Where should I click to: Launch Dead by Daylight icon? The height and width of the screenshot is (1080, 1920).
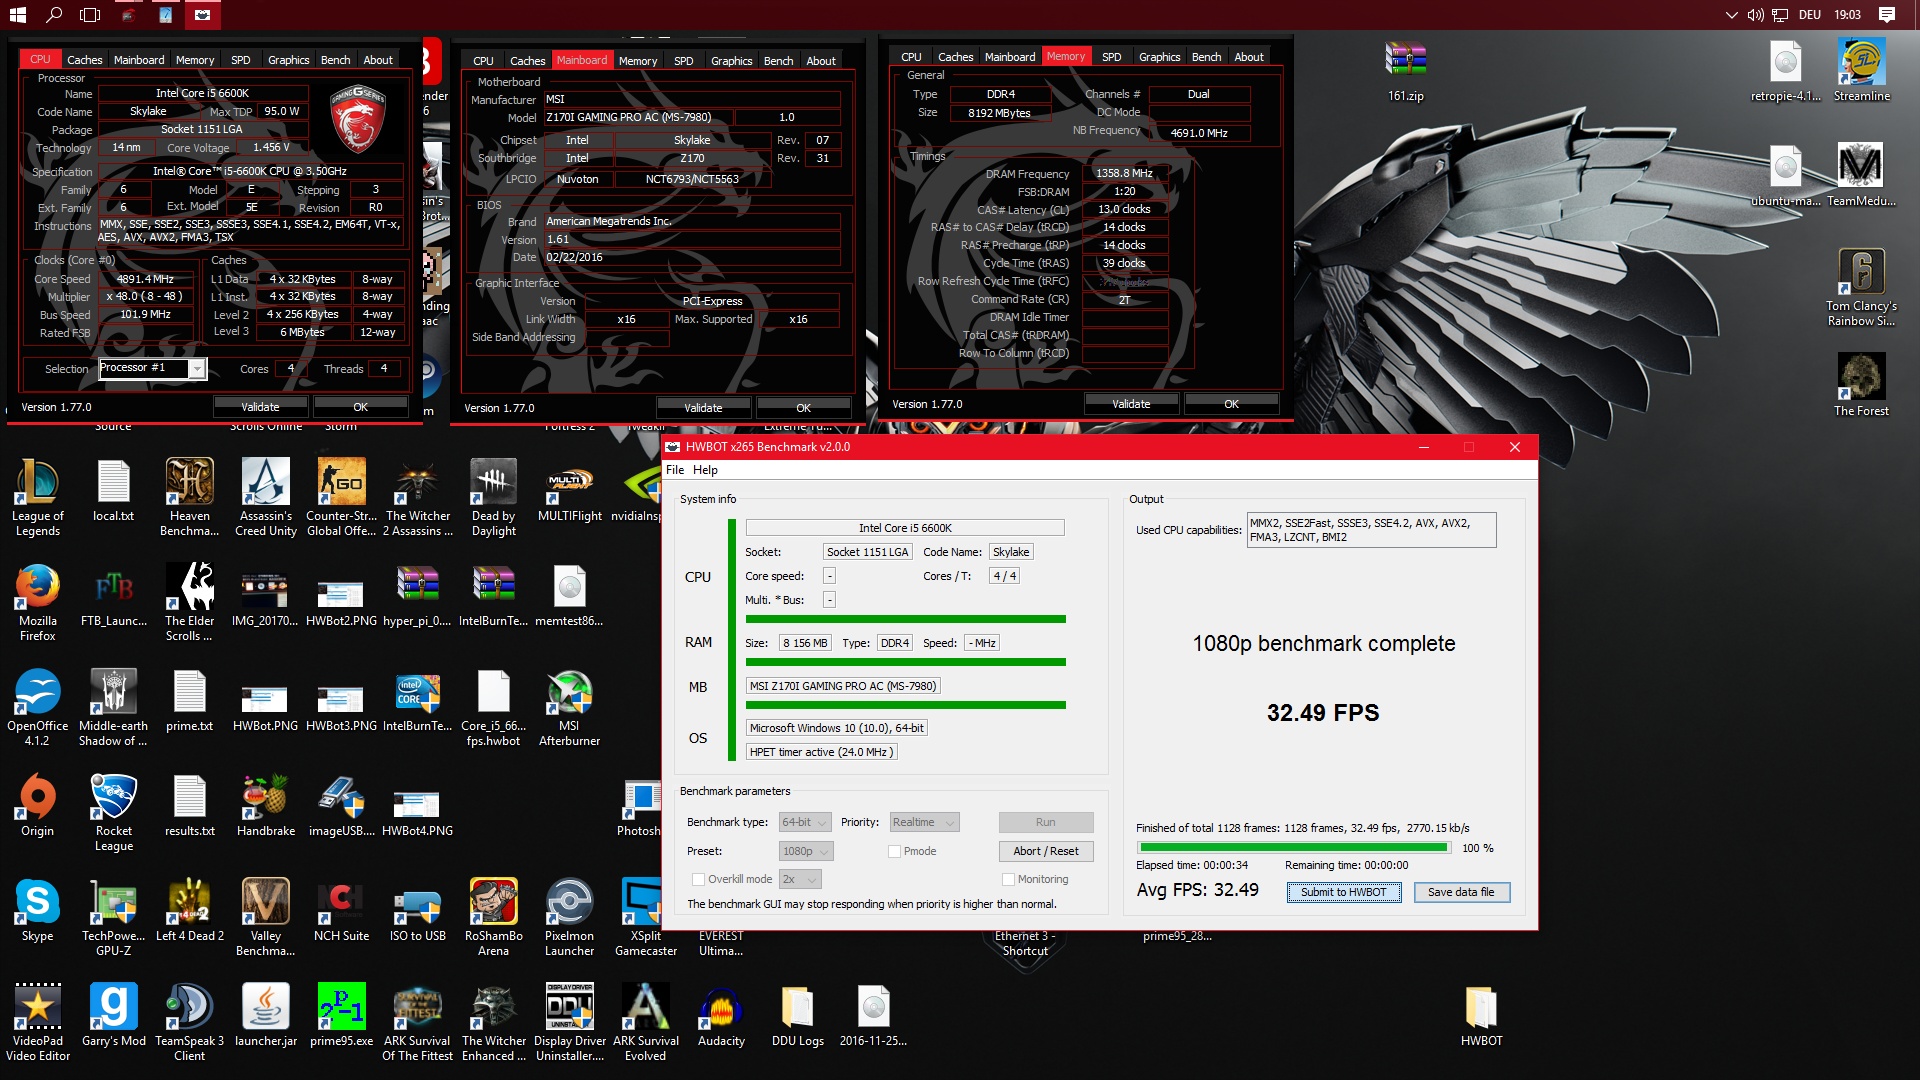click(493, 497)
